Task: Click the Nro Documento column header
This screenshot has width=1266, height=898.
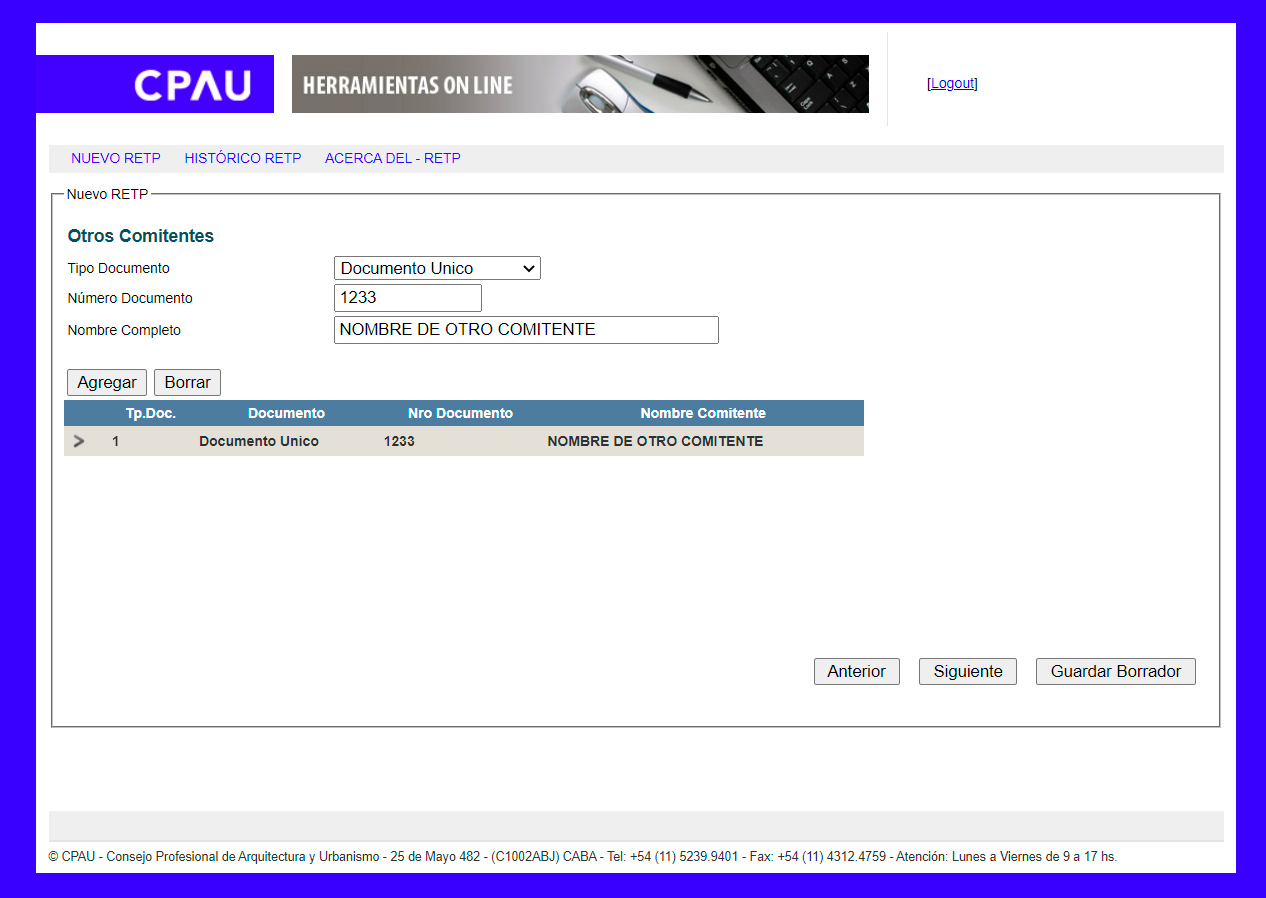Action: click(x=460, y=413)
